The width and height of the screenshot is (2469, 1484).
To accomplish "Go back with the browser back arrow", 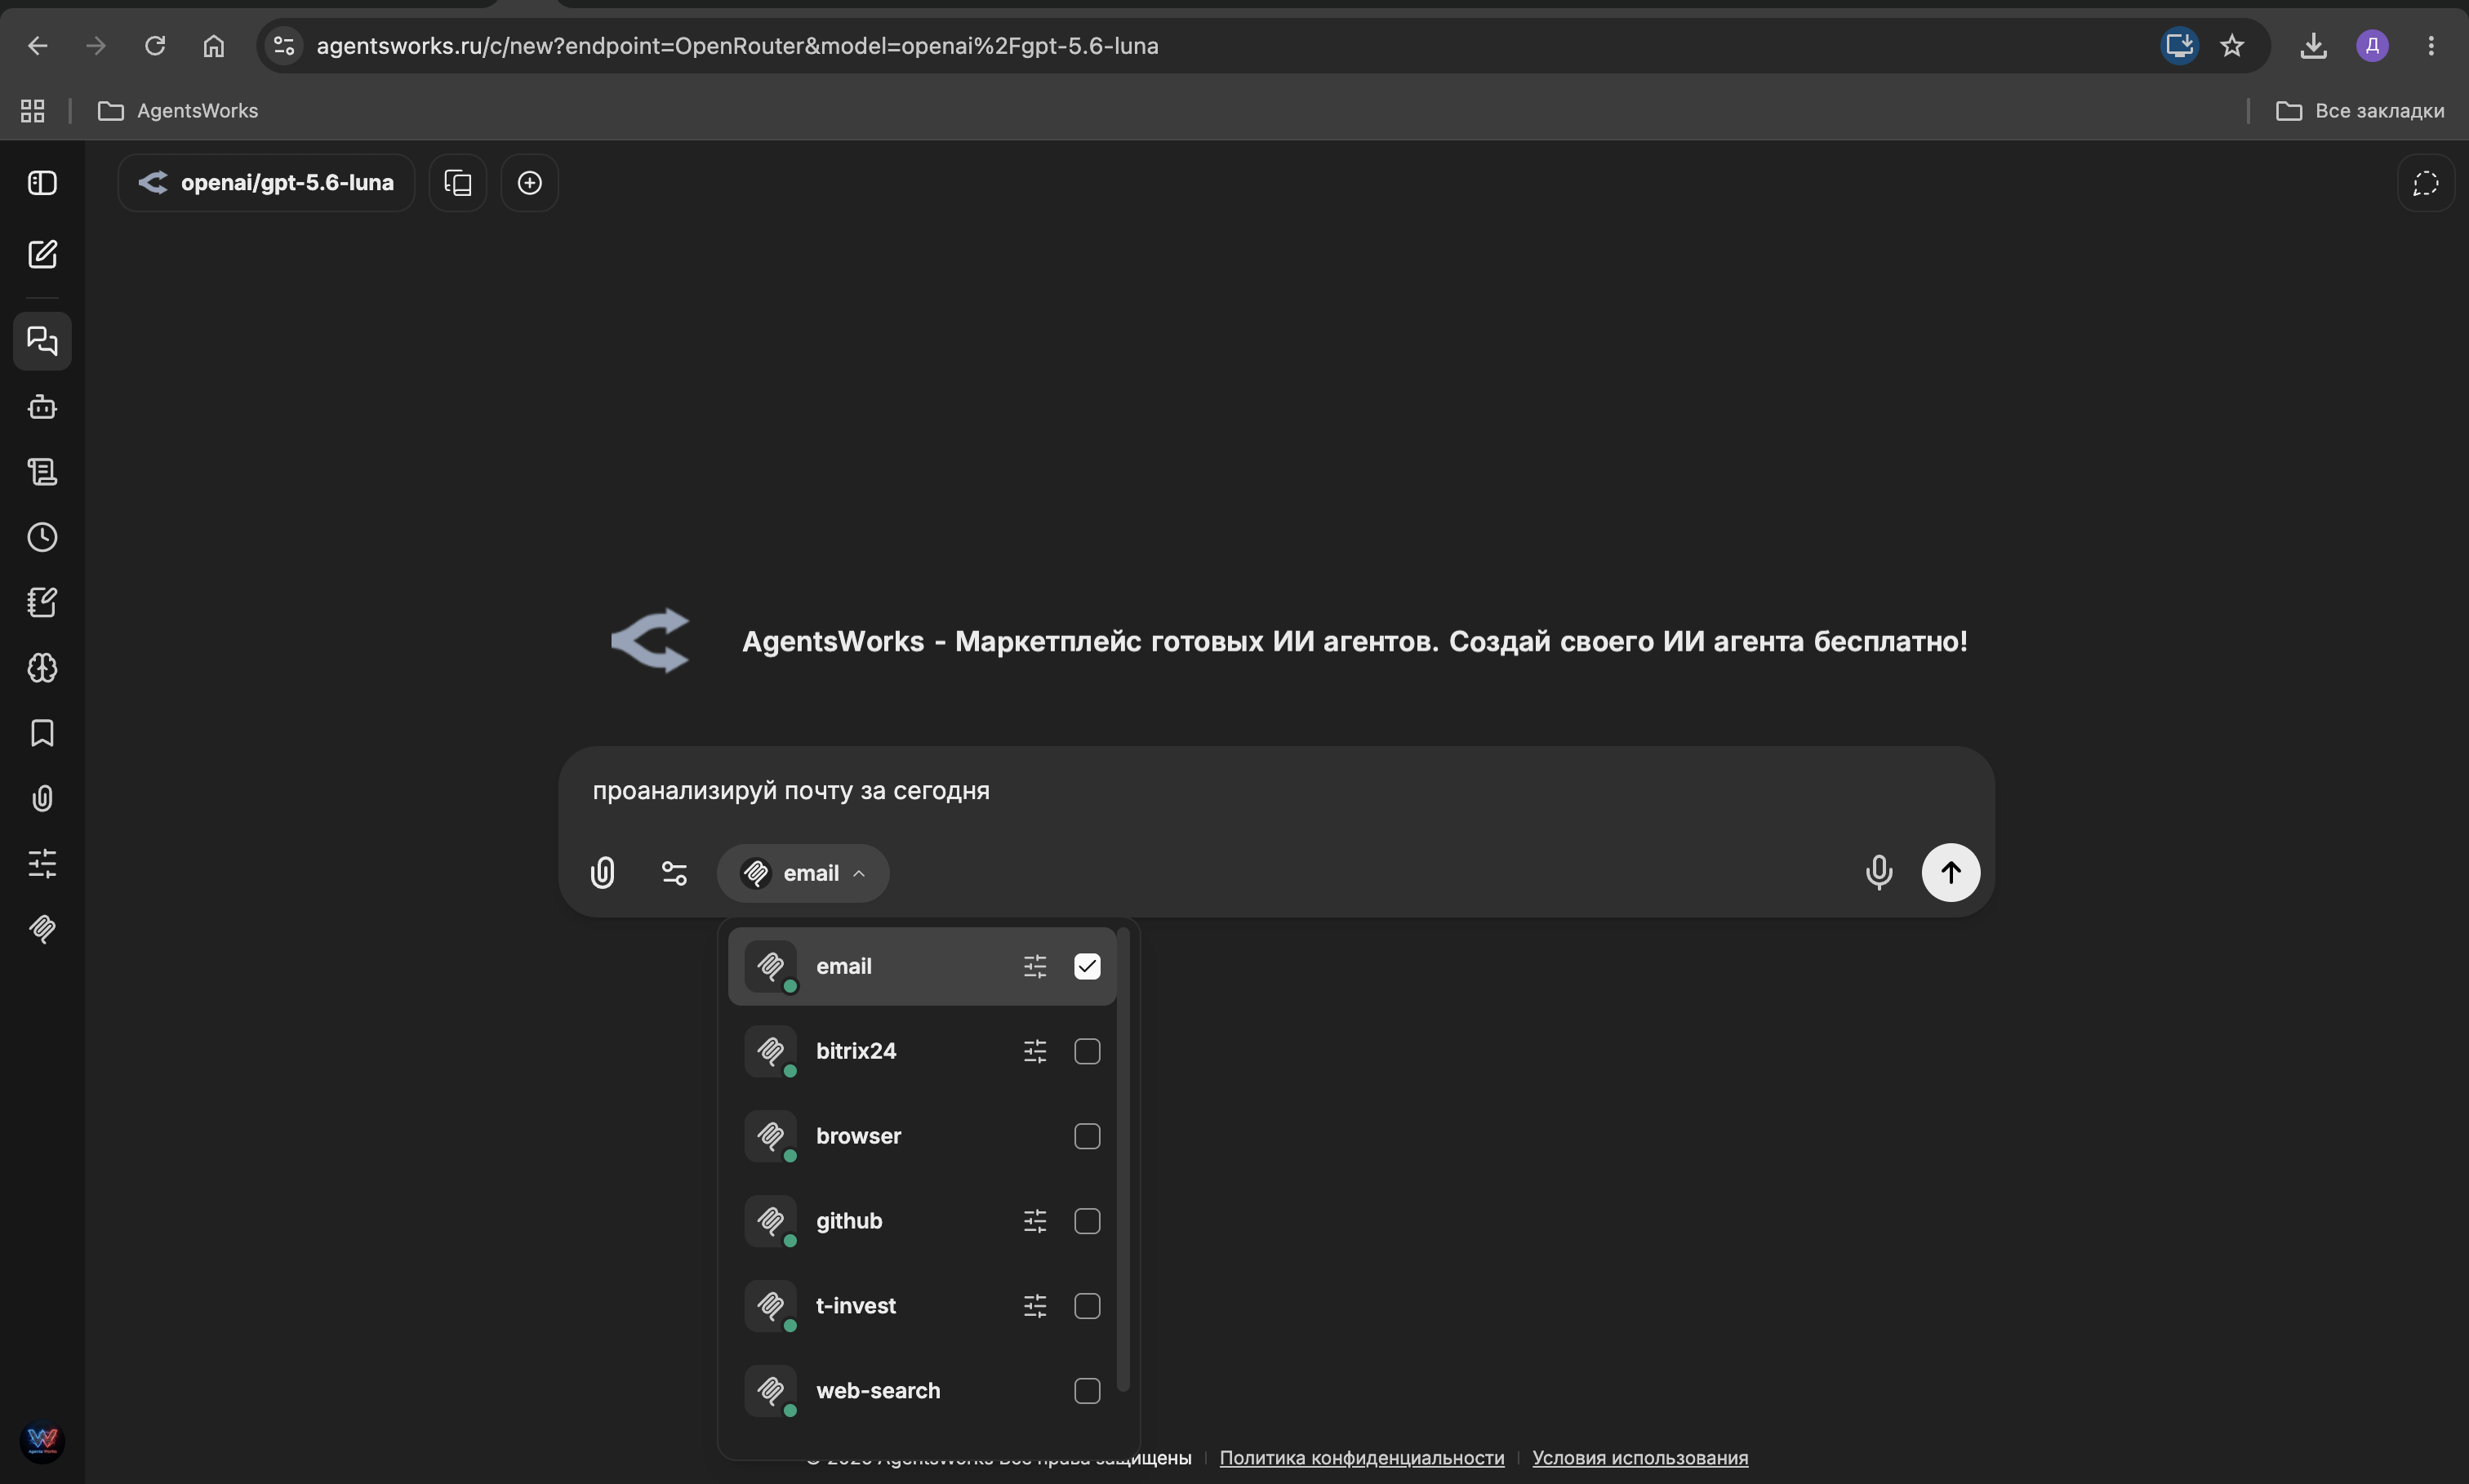I will (x=38, y=46).
